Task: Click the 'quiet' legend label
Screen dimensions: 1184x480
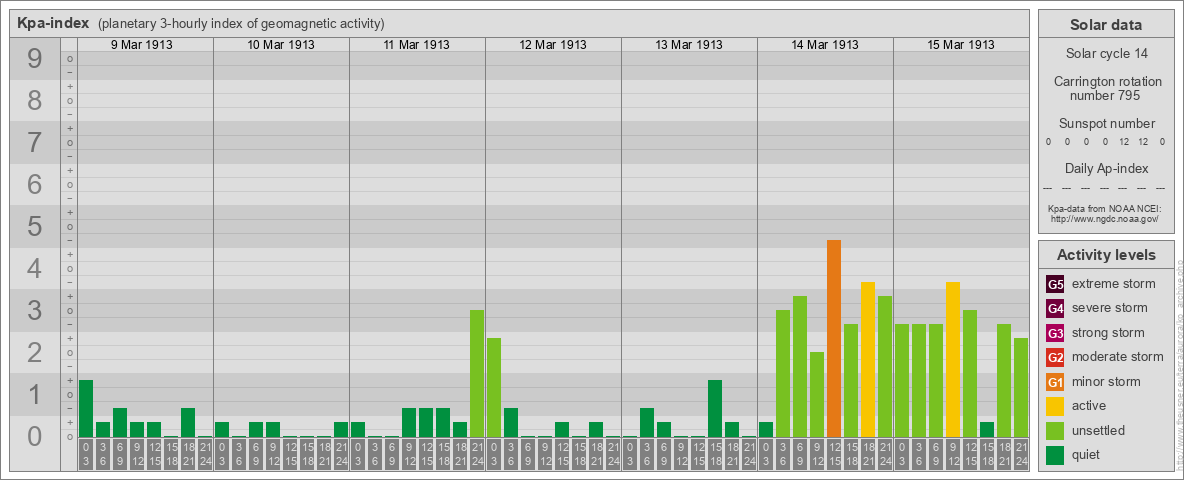Action: point(1087,454)
